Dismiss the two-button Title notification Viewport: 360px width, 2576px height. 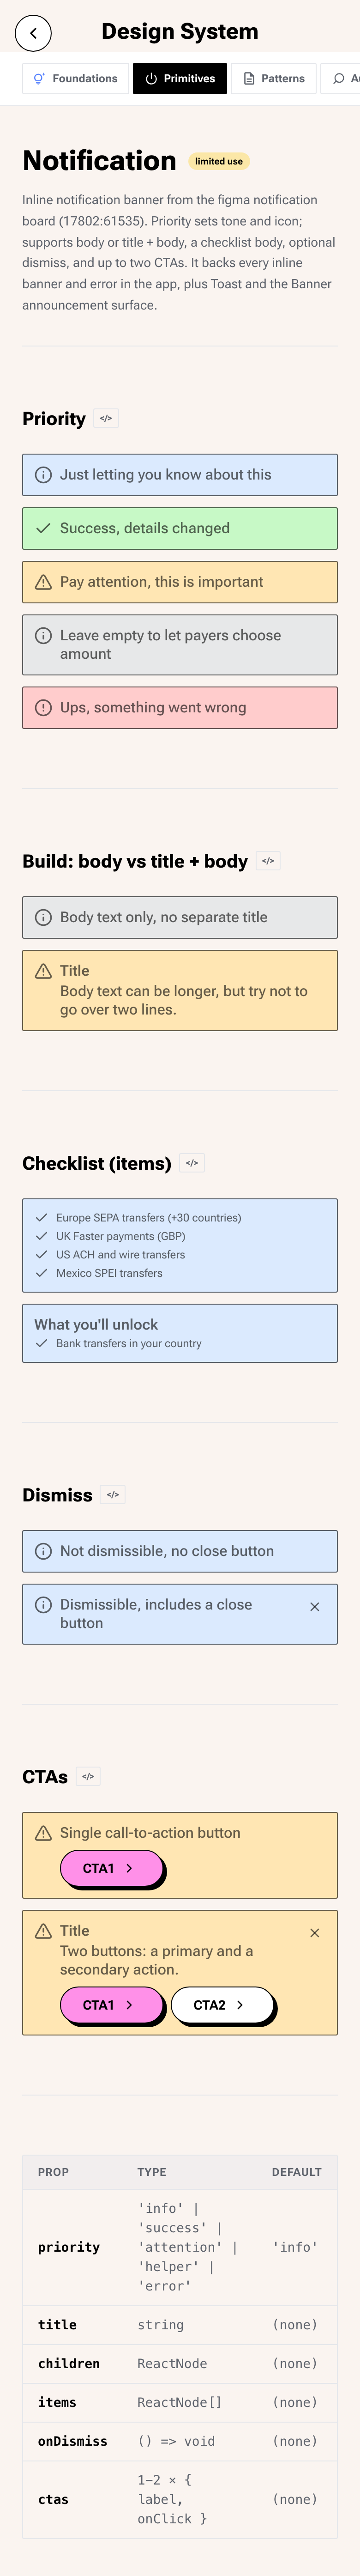pos(315,1933)
